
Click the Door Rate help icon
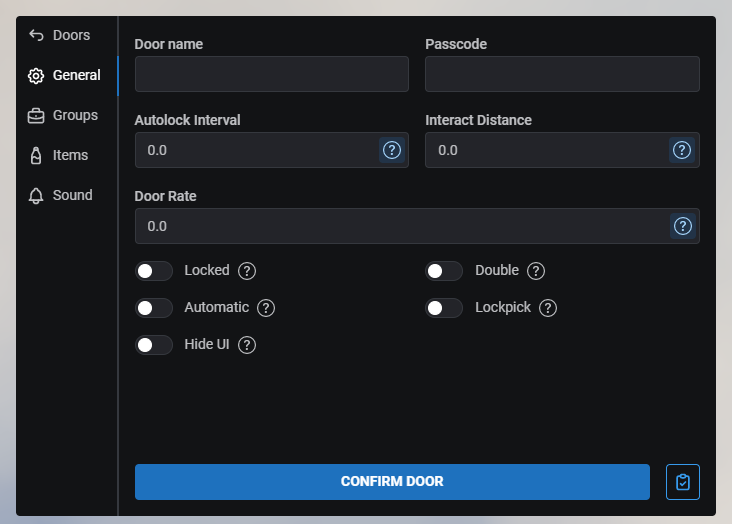point(682,226)
